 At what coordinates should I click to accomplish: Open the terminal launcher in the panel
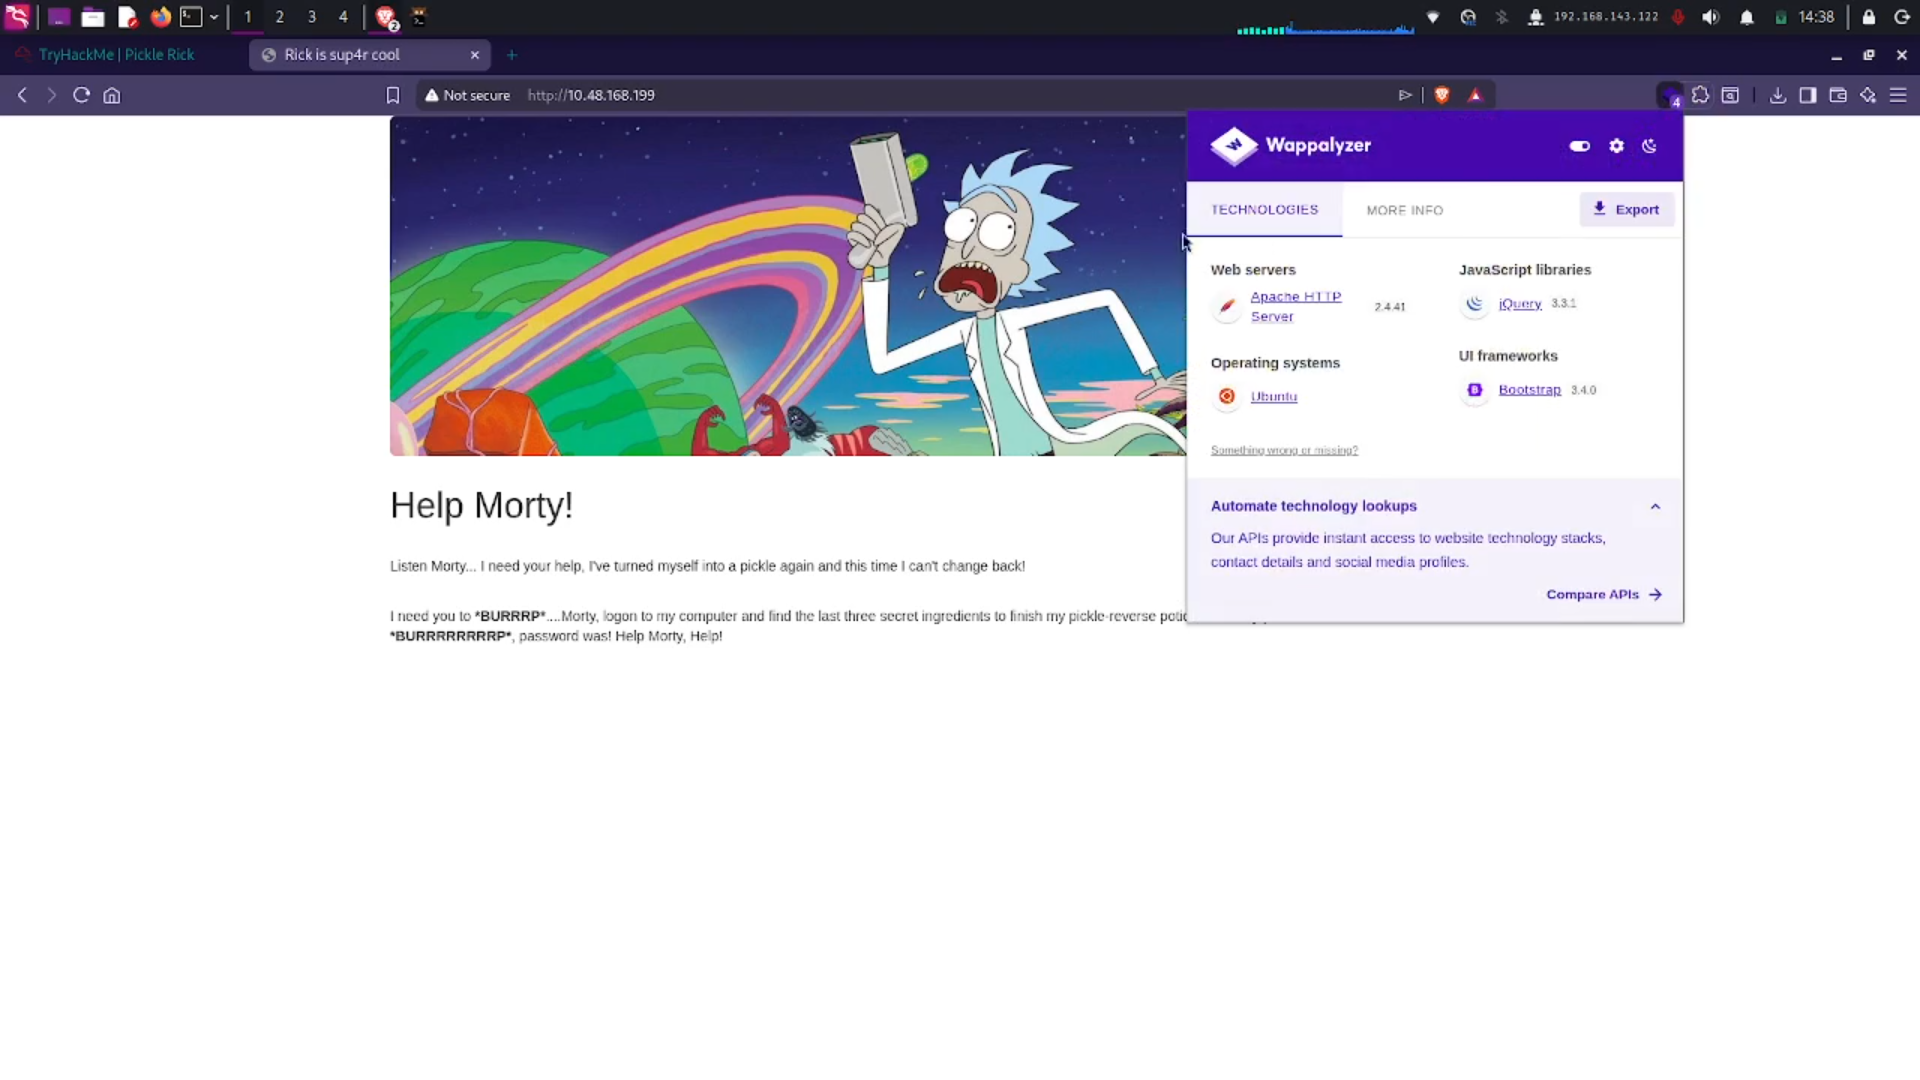[x=191, y=17]
